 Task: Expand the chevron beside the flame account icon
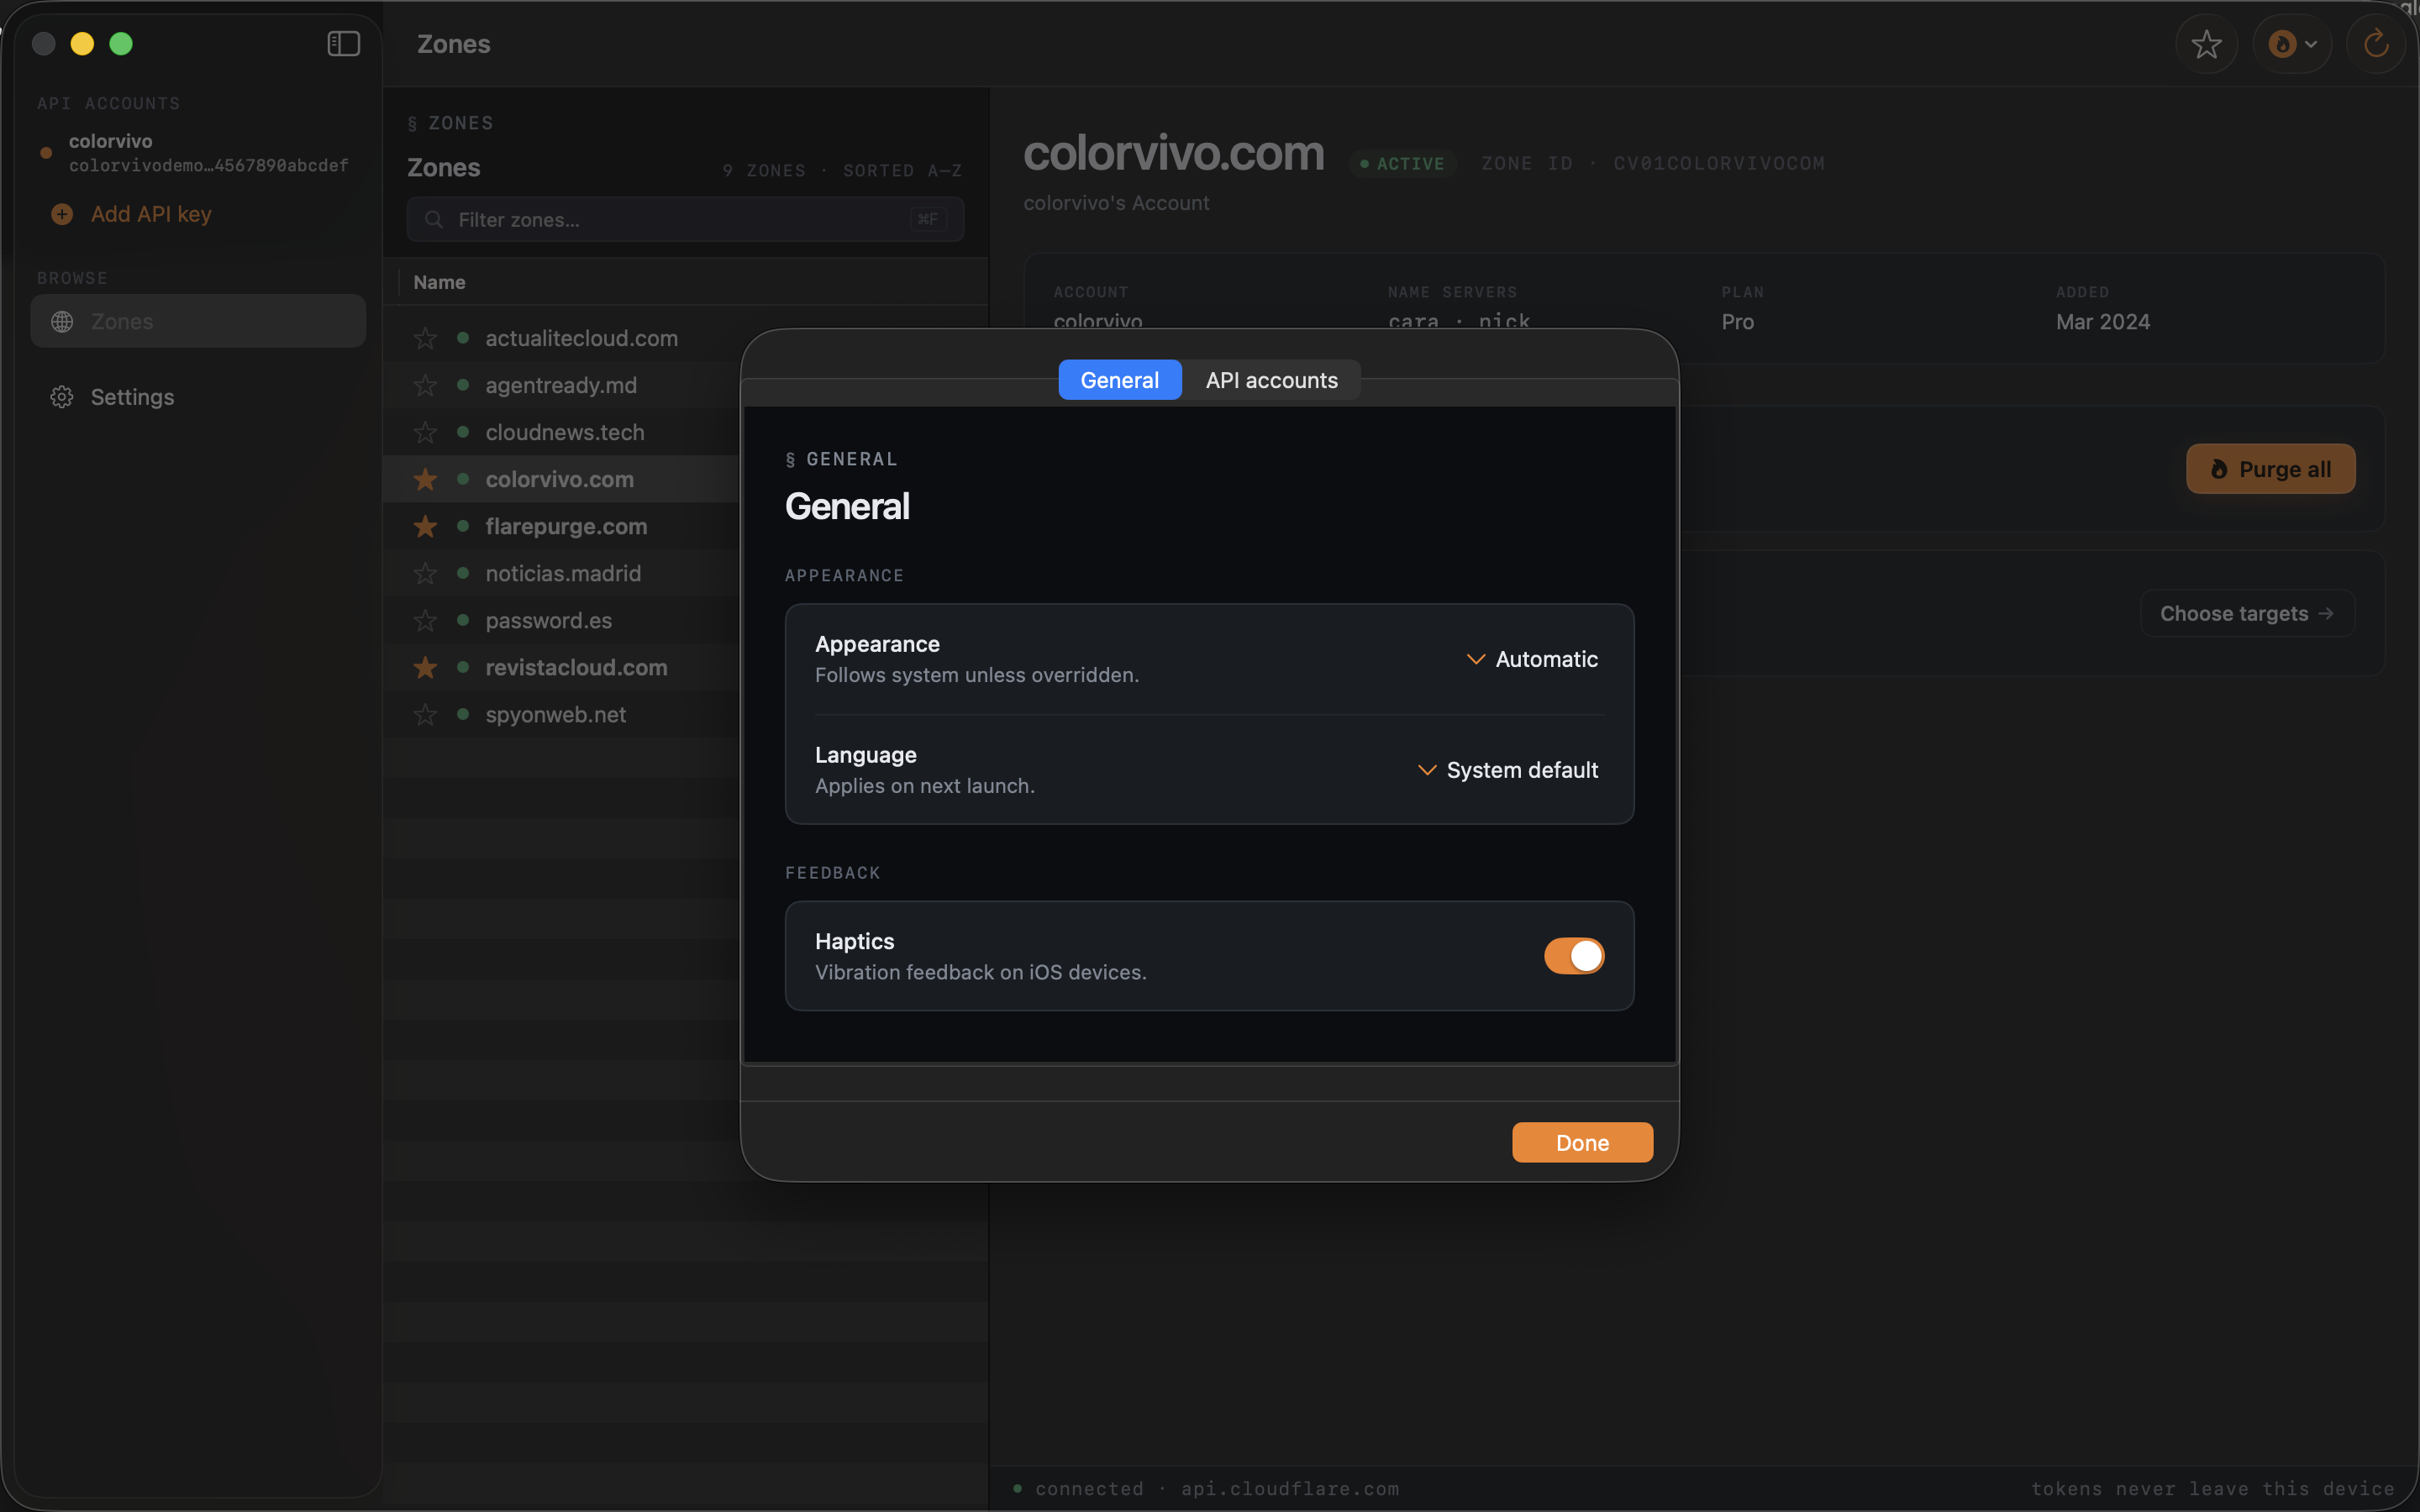(x=2311, y=44)
